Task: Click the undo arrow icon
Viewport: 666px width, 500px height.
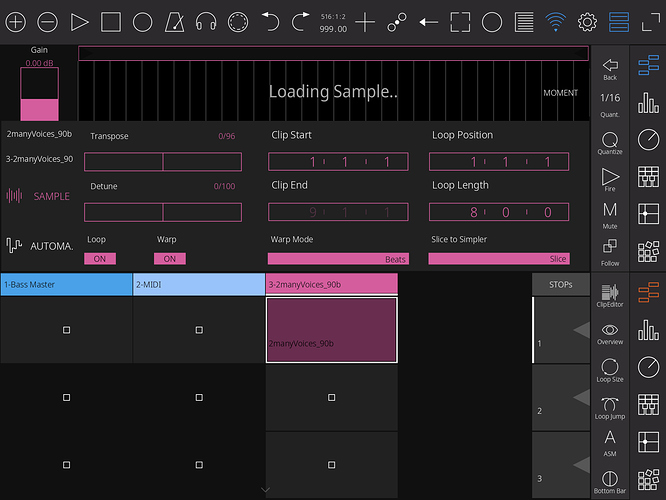Action: pos(270,21)
